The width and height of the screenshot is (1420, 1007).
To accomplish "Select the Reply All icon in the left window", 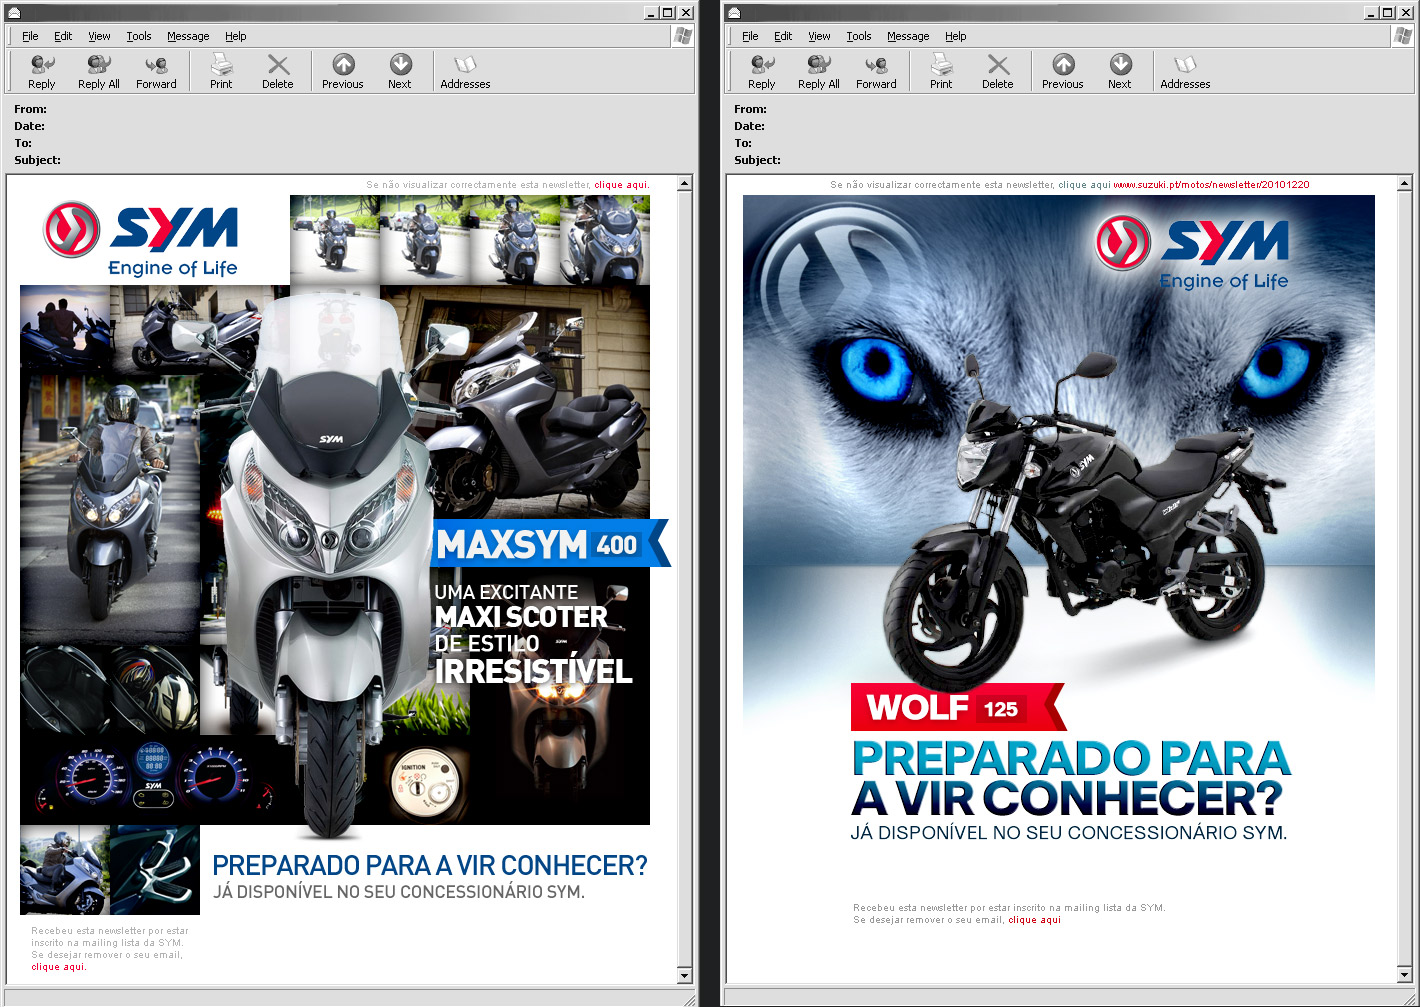I will pyautogui.click(x=97, y=70).
